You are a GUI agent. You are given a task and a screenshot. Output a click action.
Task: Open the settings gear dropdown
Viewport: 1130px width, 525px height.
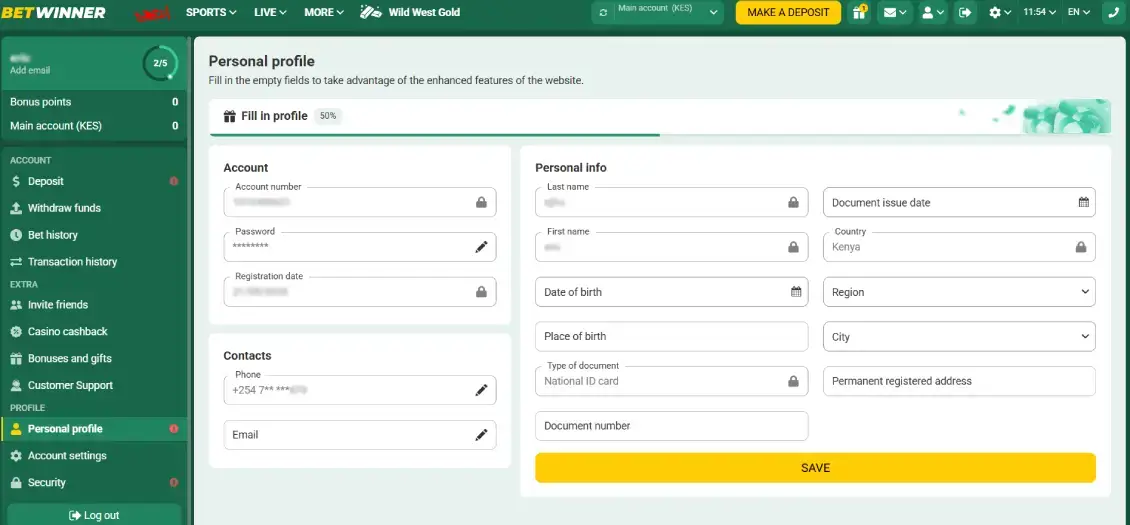click(x=1000, y=12)
